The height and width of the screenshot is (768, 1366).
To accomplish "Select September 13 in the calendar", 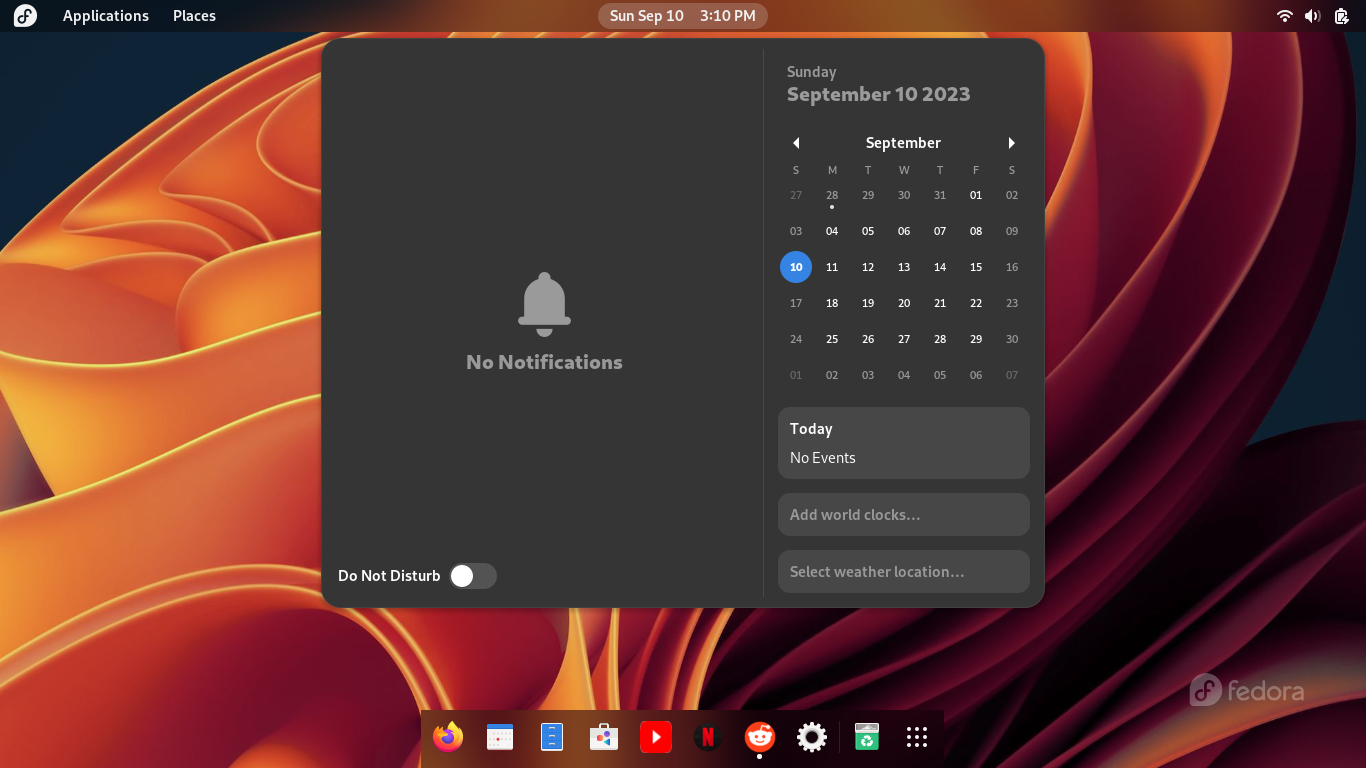I will point(904,267).
